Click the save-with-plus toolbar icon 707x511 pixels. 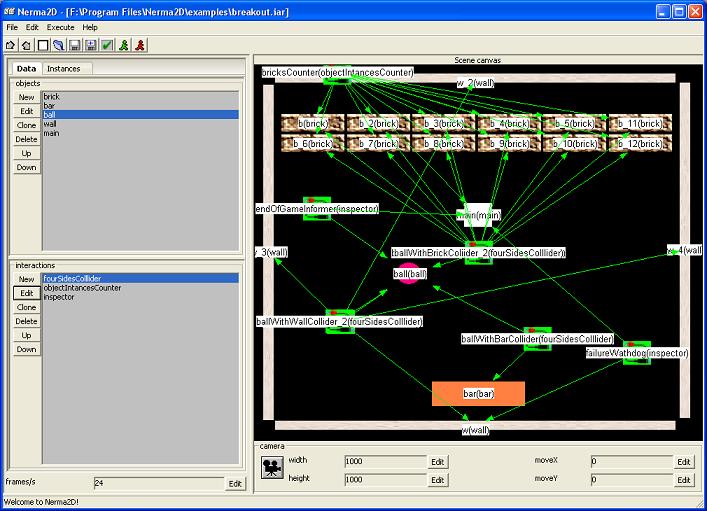(91, 45)
